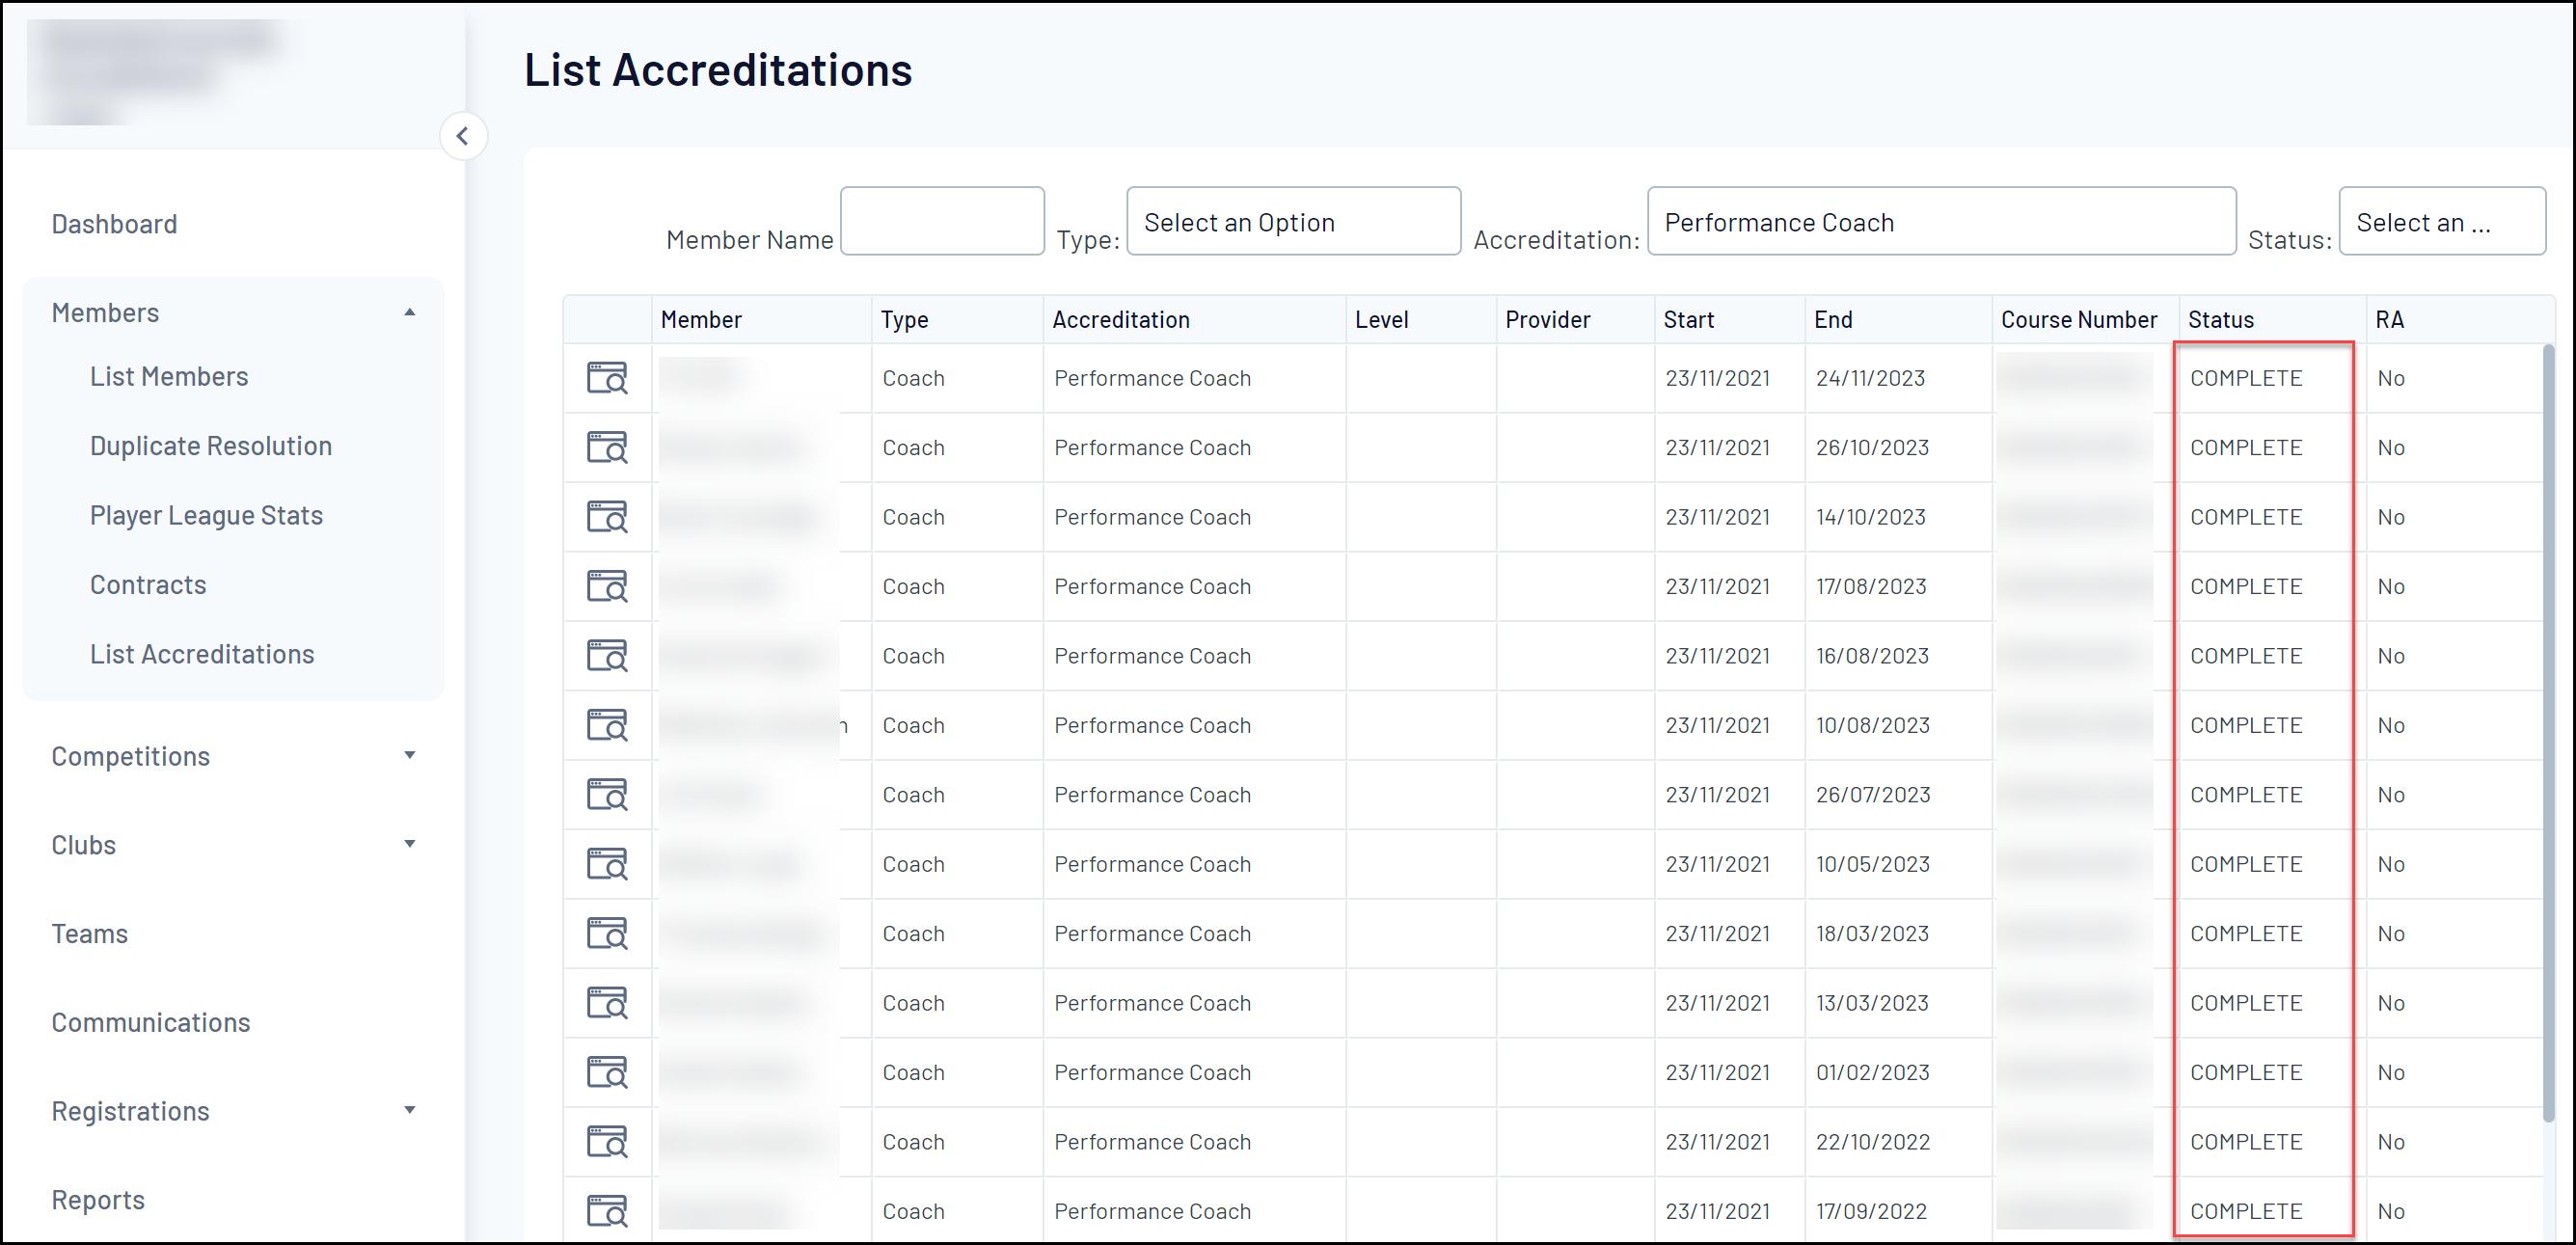This screenshot has width=2576, height=1245.
Task: Open view icon for the 10/08/2023 end date row
Action: [606, 725]
